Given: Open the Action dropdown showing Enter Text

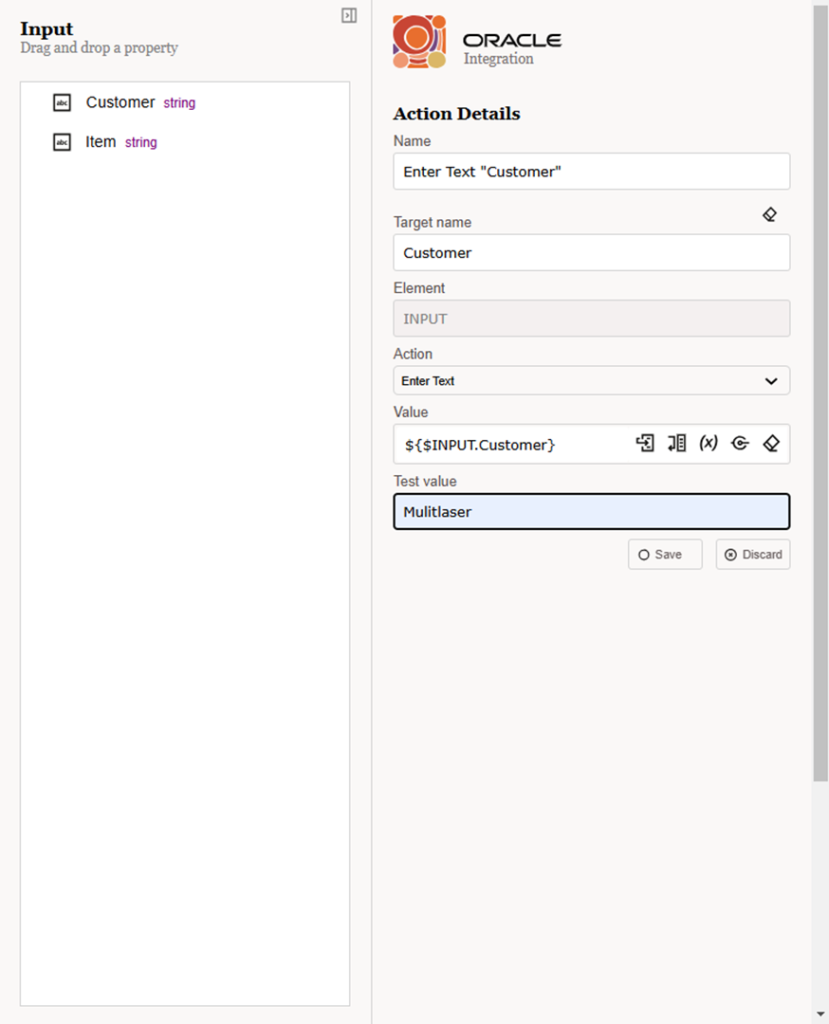Looking at the screenshot, I should (x=771, y=381).
